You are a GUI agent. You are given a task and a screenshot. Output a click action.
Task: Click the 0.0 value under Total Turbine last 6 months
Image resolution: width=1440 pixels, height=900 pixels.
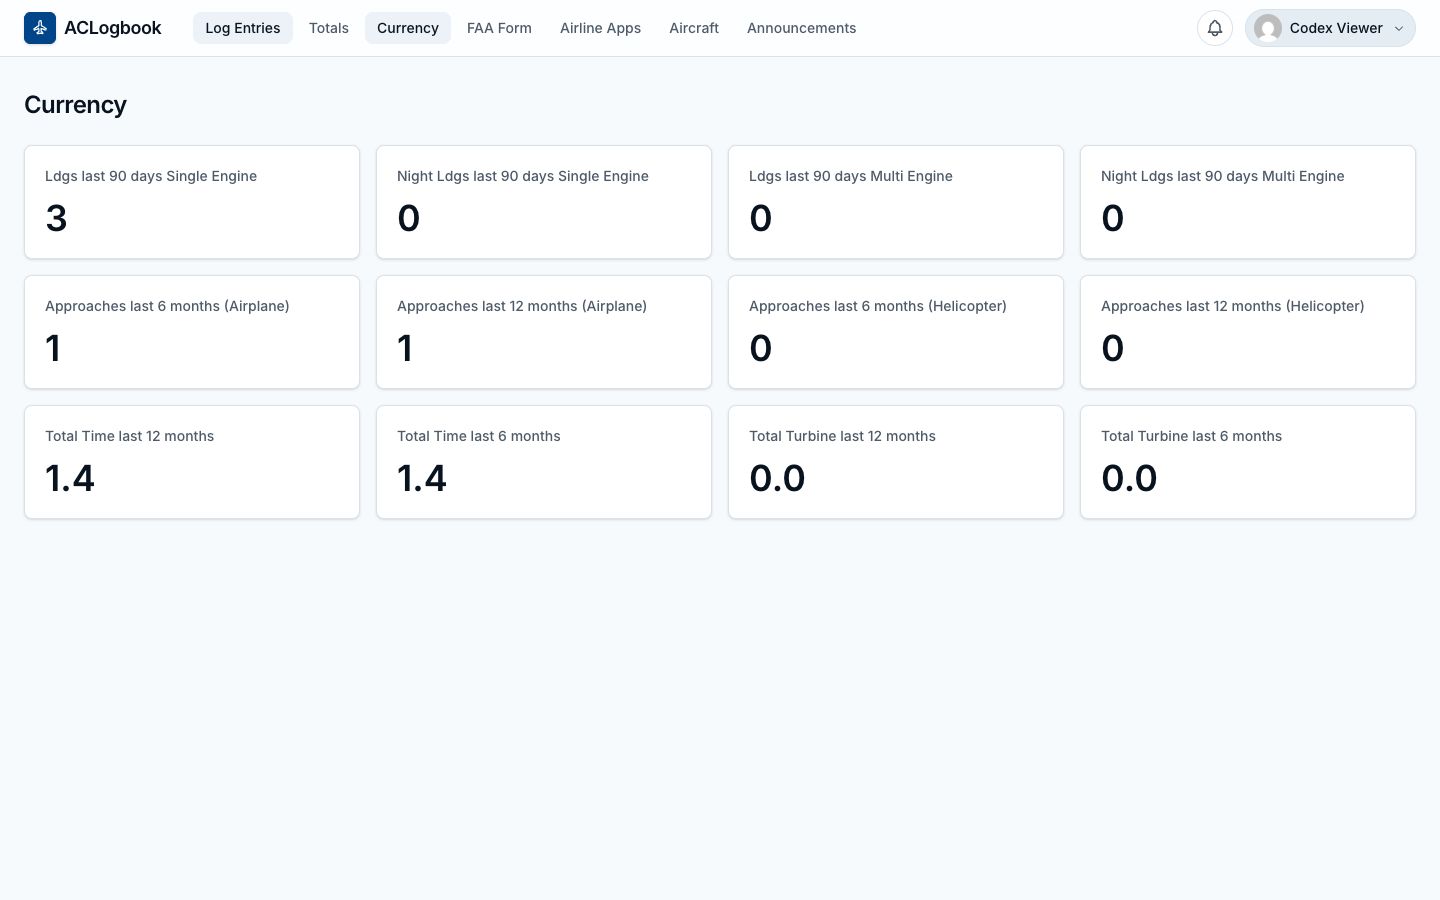1129,478
